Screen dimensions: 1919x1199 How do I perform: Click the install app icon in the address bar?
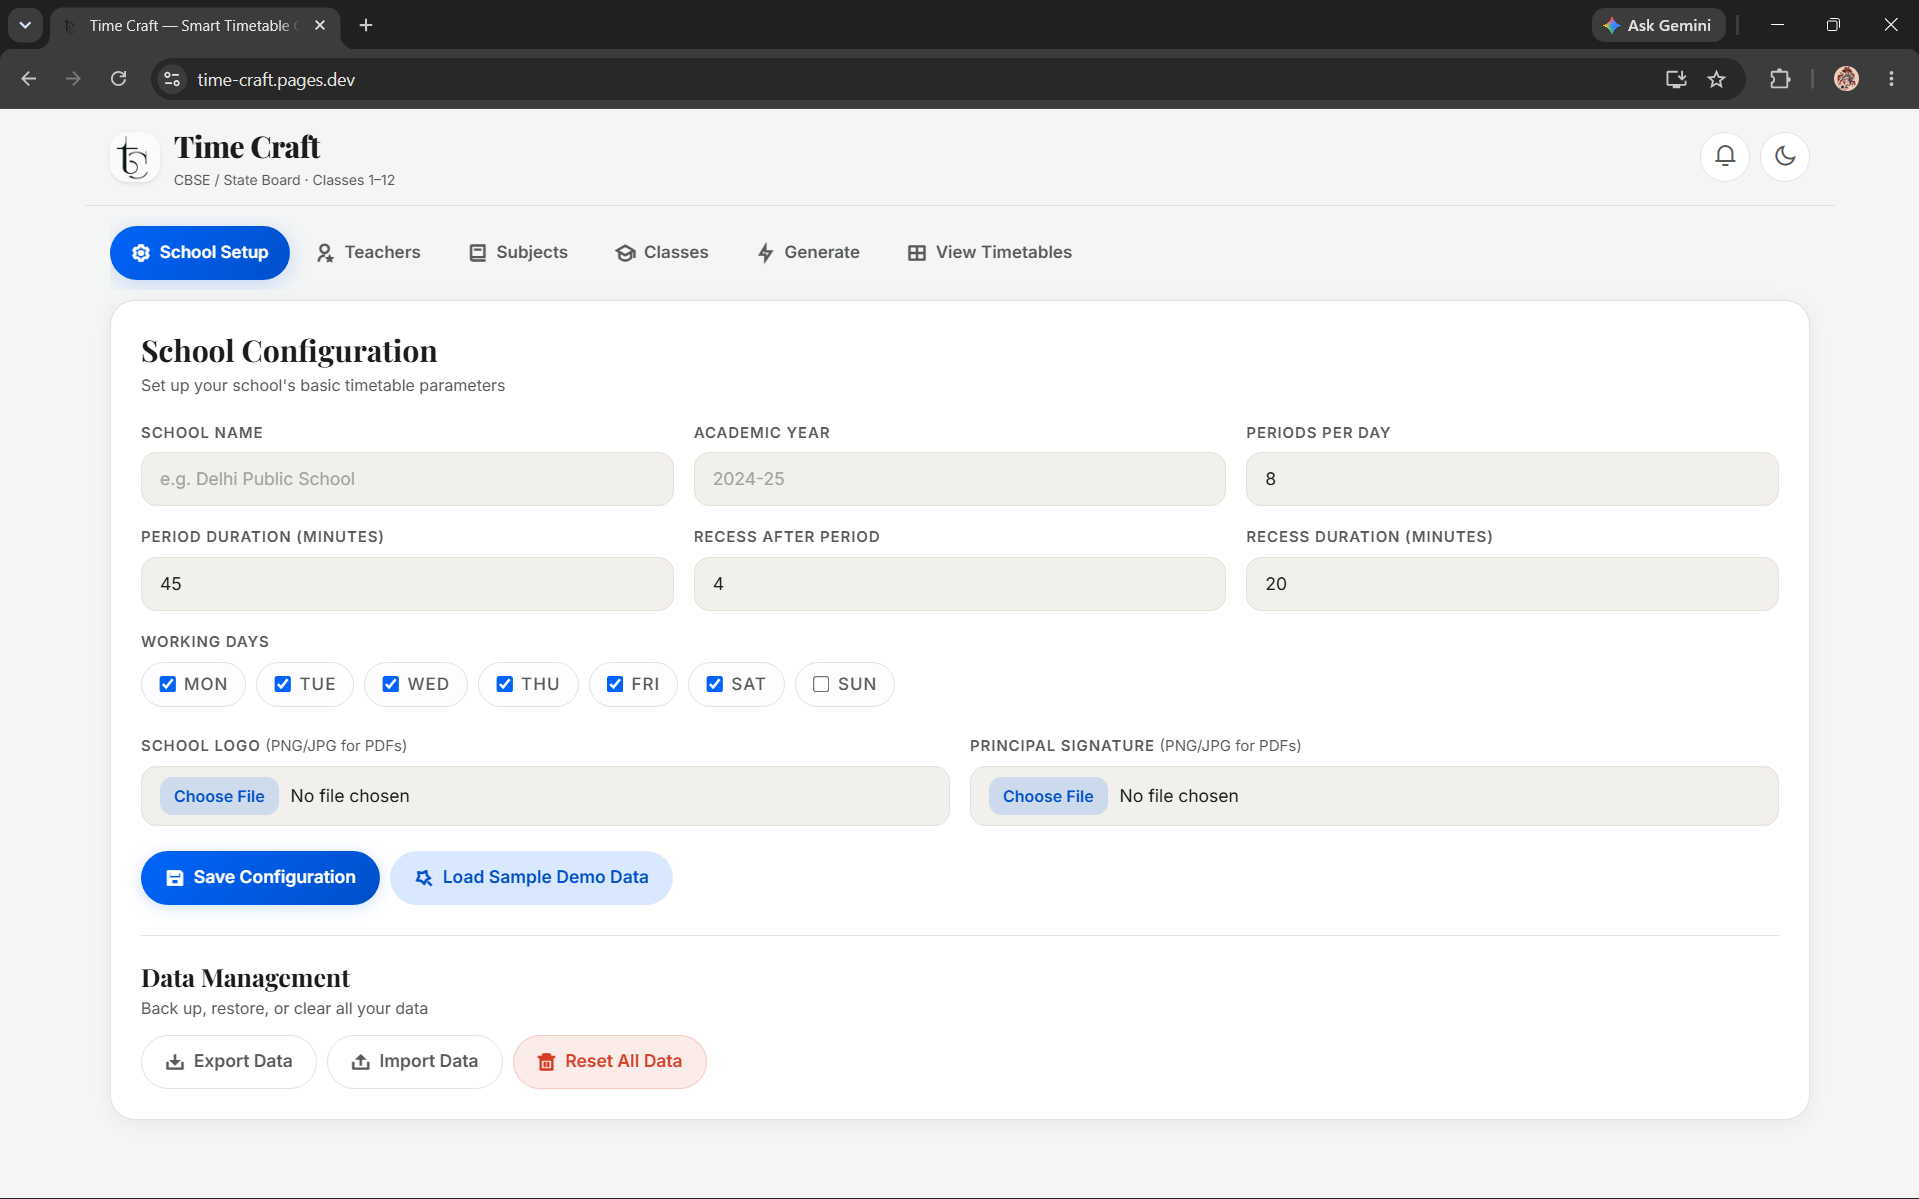(1676, 79)
